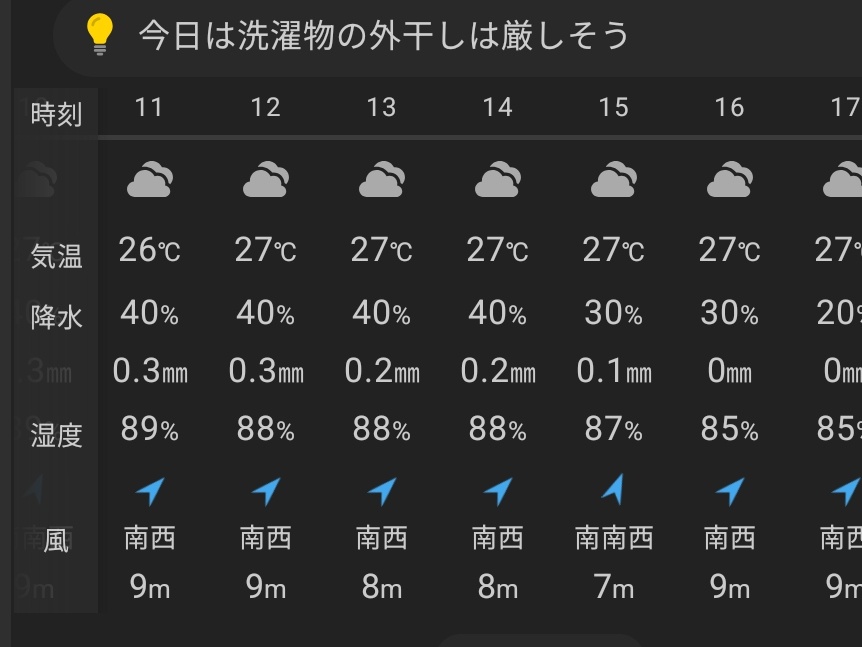Click the cloudy icon for 13 o'clock
Image resolution: width=862 pixels, height=647 pixels.
point(382,179)
